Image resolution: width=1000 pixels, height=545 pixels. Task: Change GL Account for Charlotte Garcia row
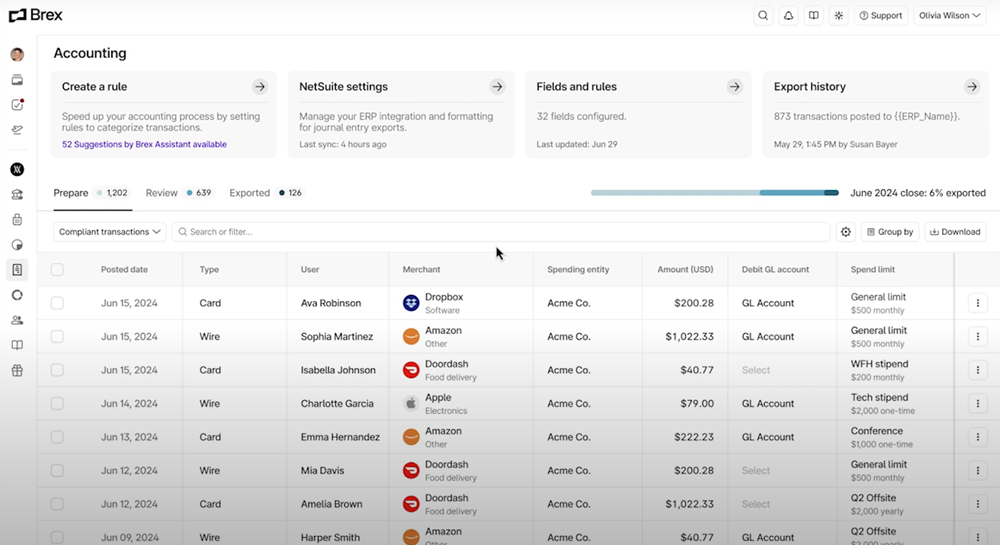(x=768, y=403)
